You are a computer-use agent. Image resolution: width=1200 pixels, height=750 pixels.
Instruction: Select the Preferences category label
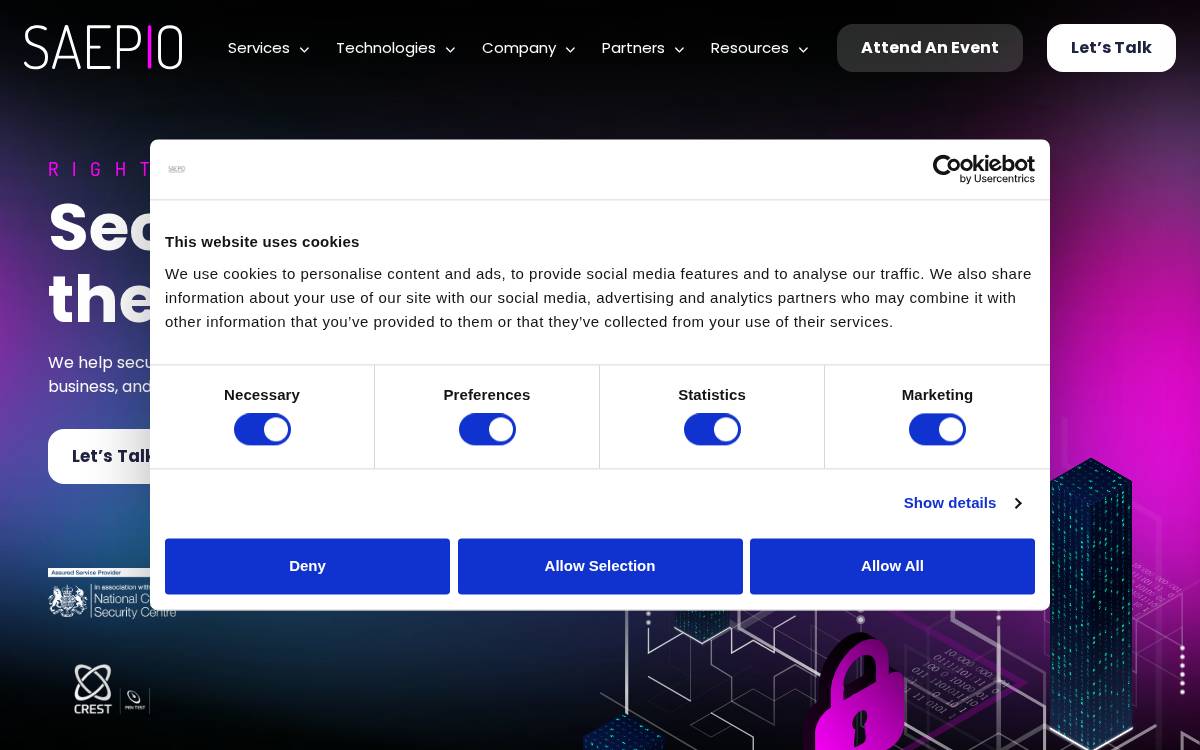pyautogui.click(x=487, y=395)
